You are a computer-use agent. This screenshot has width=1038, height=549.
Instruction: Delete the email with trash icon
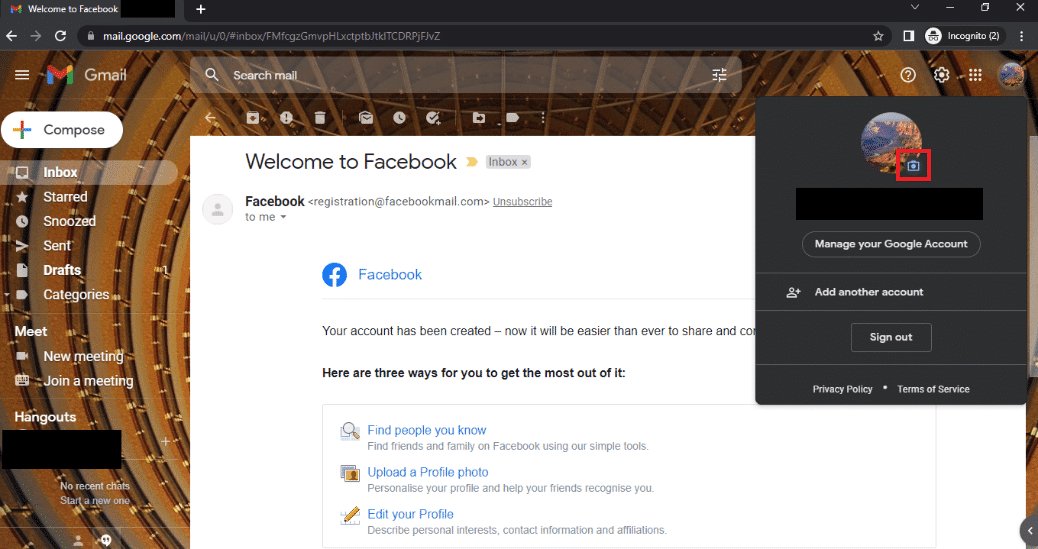tap(320, 118)
